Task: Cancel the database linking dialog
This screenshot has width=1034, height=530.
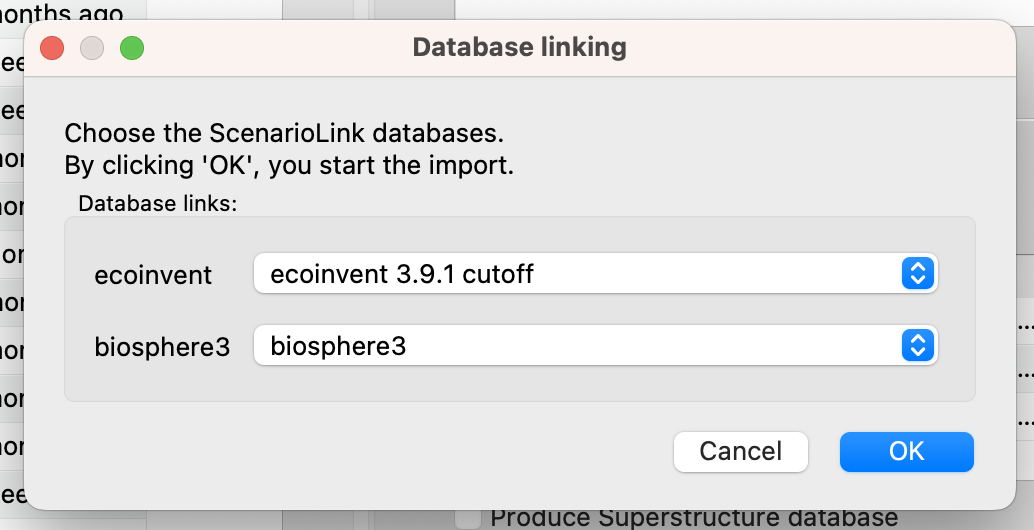Action: click(741, 452)
